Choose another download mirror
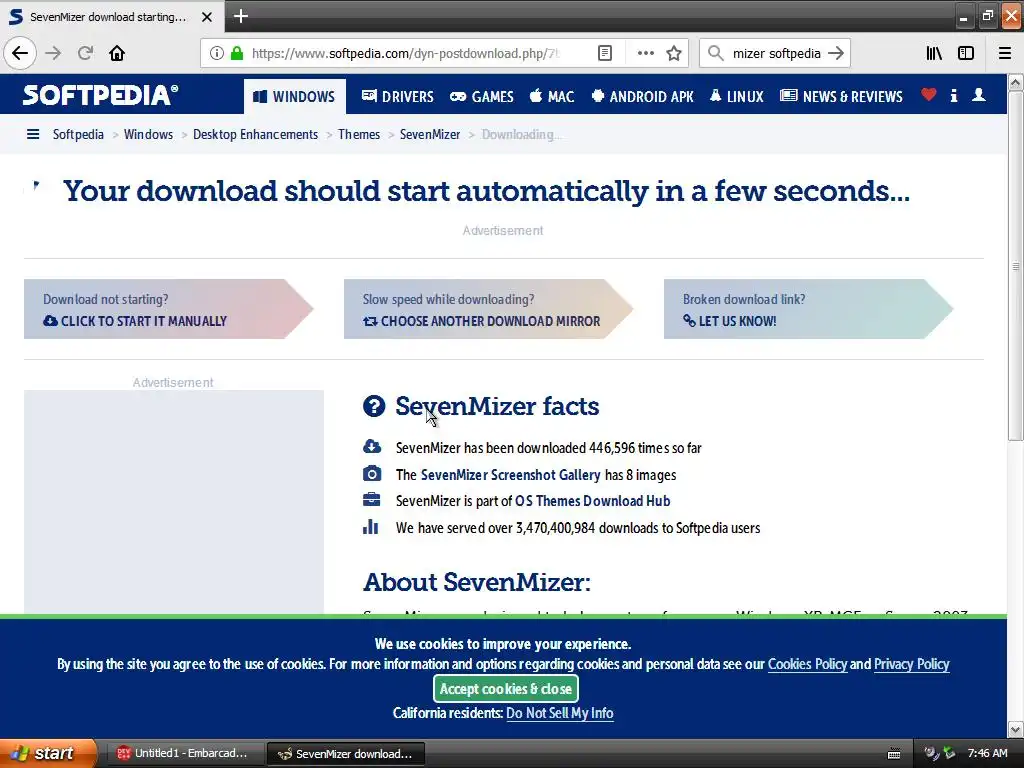 pos(481,321)
